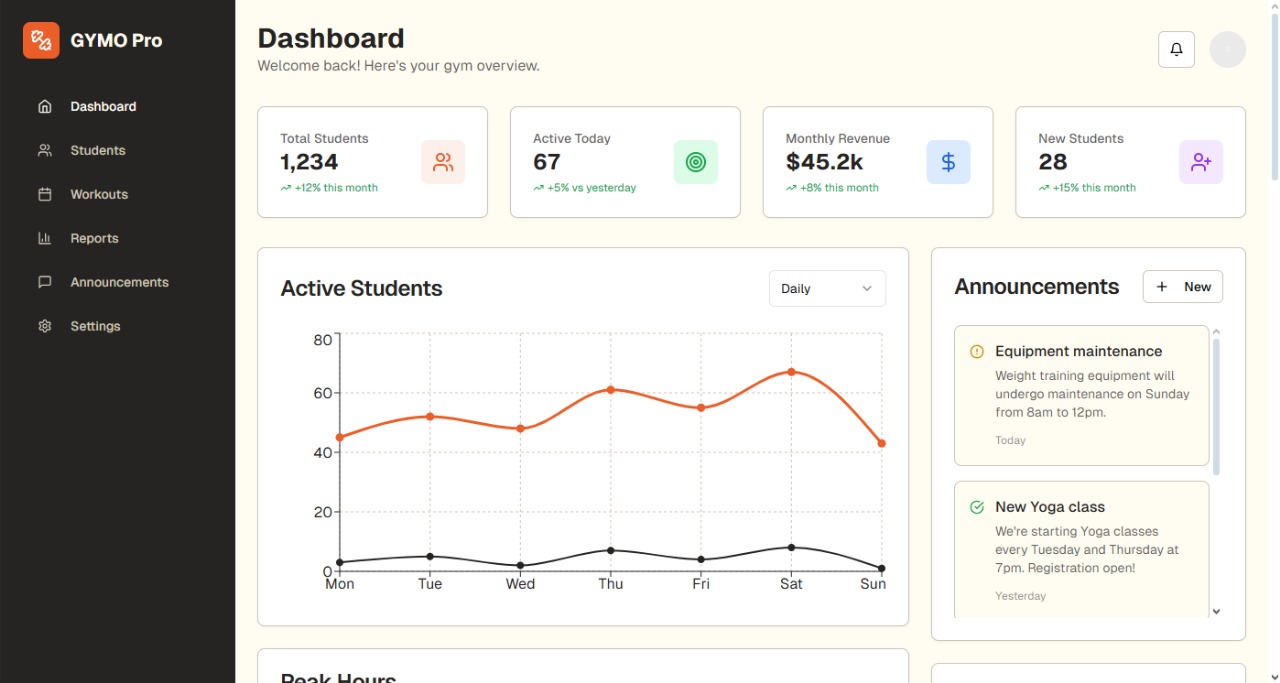Click the GYMO Pro brand name
Viewport: 1280px width, 683px height.
[116, 41]
